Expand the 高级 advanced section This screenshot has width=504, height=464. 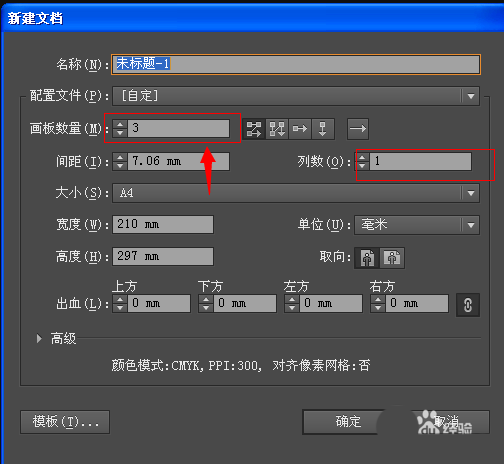click(x=39, y=339)
